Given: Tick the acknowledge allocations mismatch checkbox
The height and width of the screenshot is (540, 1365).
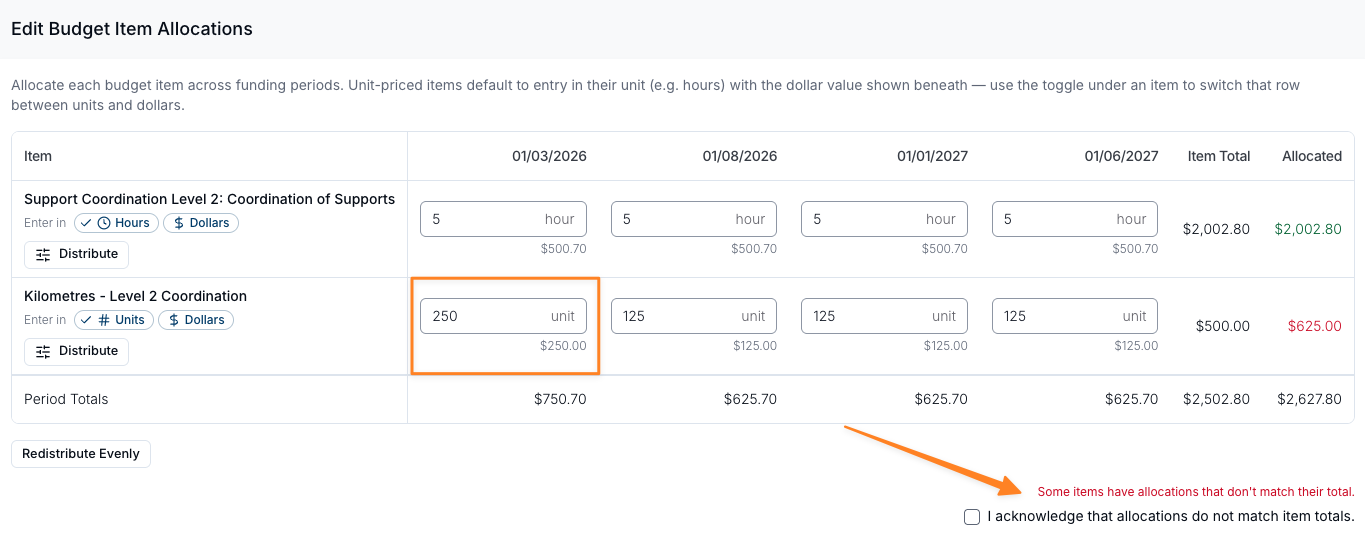Looking at the screenshot, I should tap(972, 517).
